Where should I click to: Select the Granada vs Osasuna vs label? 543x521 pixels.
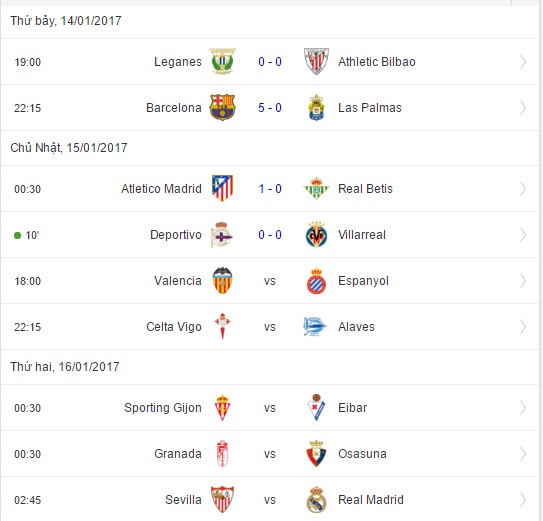pos(270,454)
